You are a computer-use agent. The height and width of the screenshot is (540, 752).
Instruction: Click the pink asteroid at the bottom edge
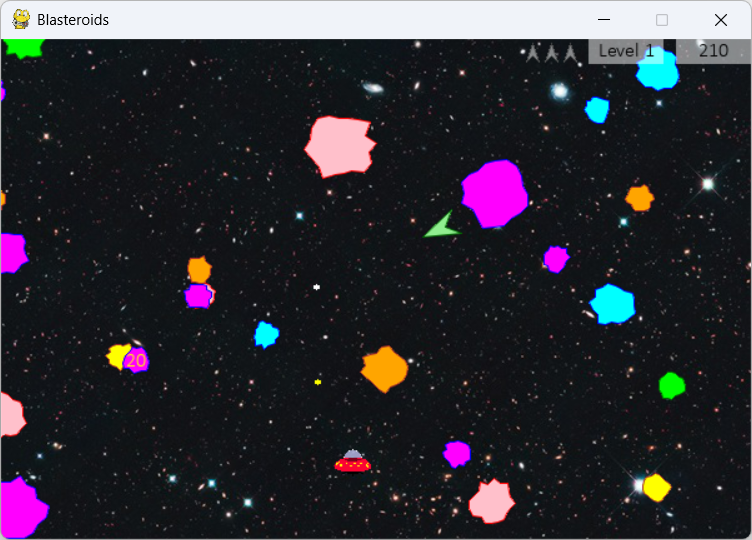pos(491,501)
